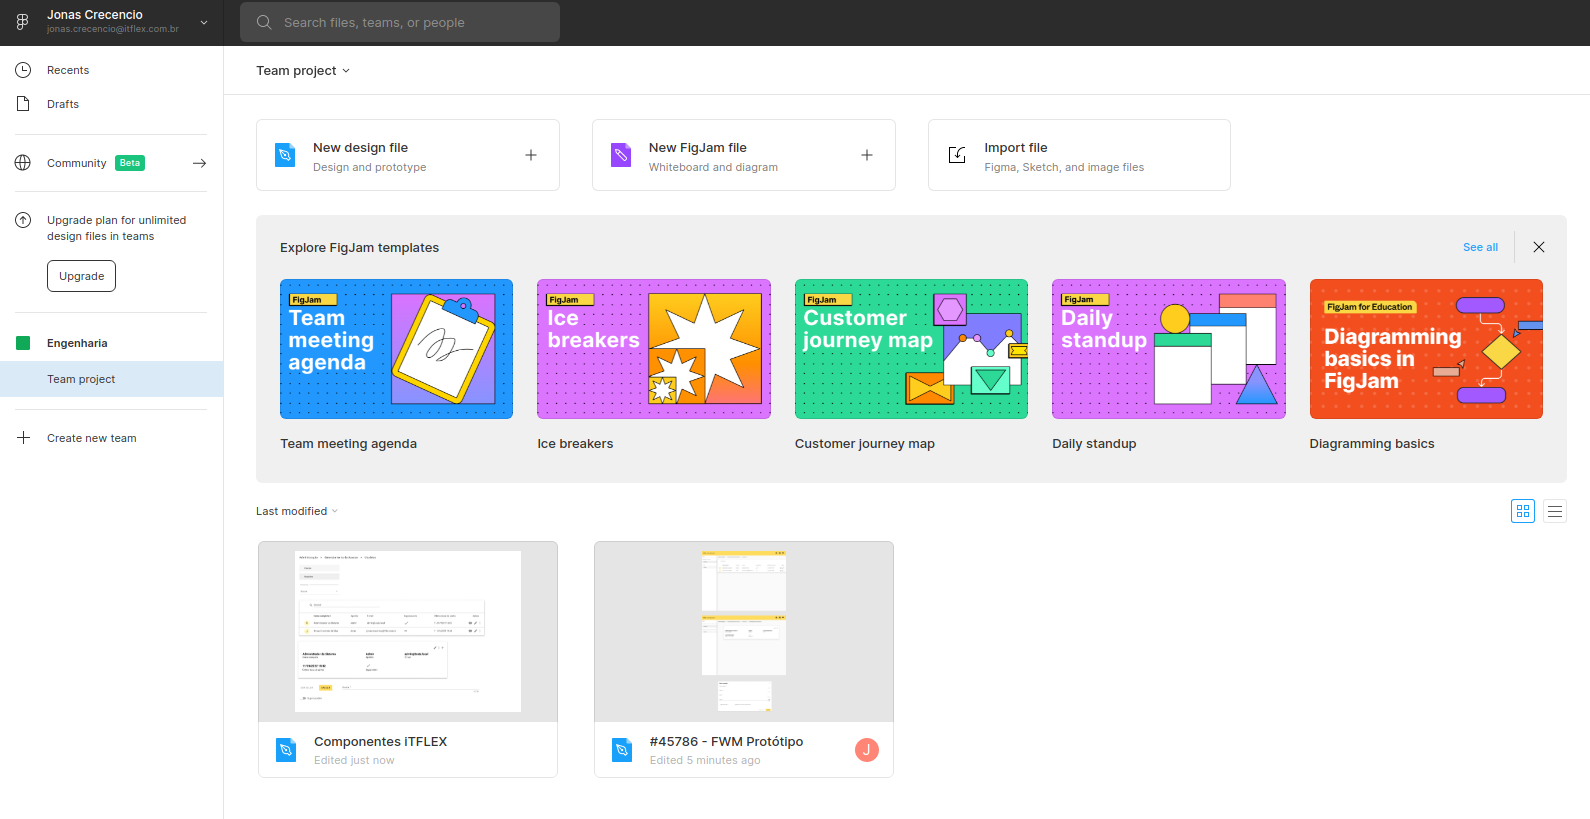Screen dimensions: 1590x819
Task: Click the Componentes ITFLEX file name
Action: [380, 742]
